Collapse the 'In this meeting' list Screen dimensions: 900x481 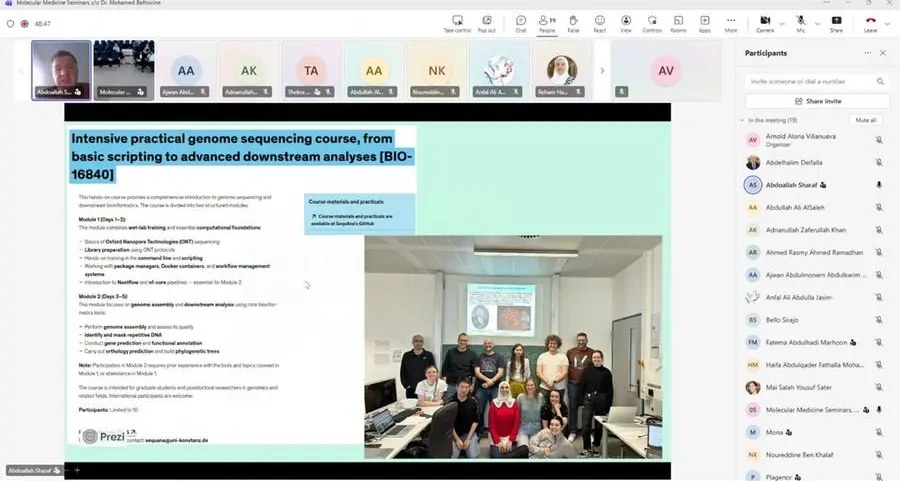742,120
